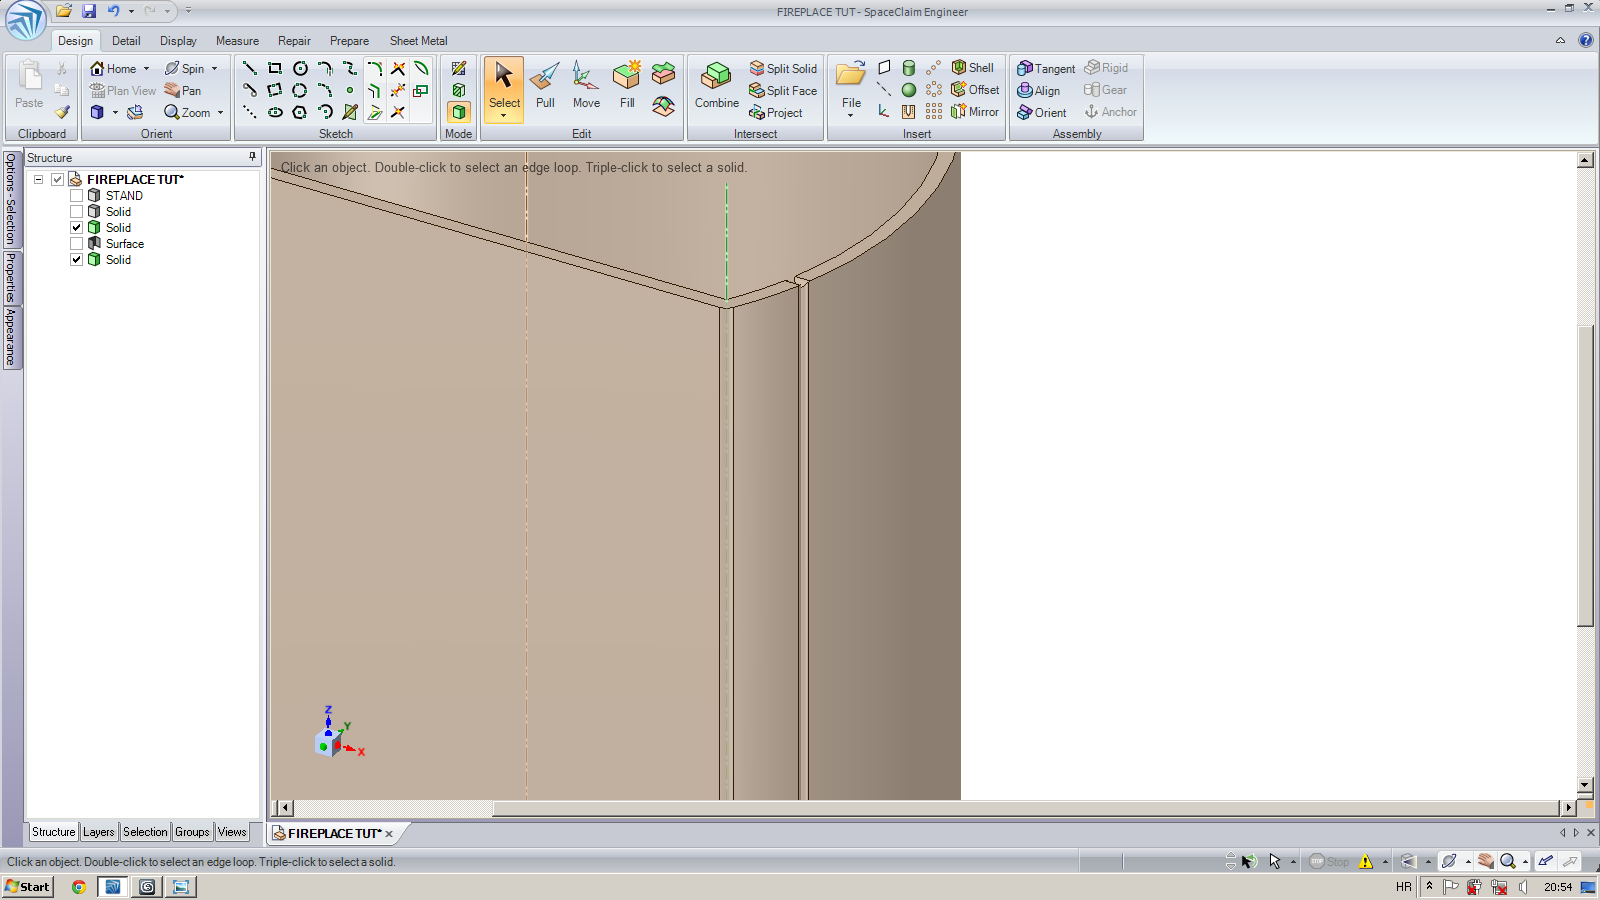This screenshot has width=1600, height=900.
Task: Switch to the Display ribbon tab
Action: click(178, 41)
